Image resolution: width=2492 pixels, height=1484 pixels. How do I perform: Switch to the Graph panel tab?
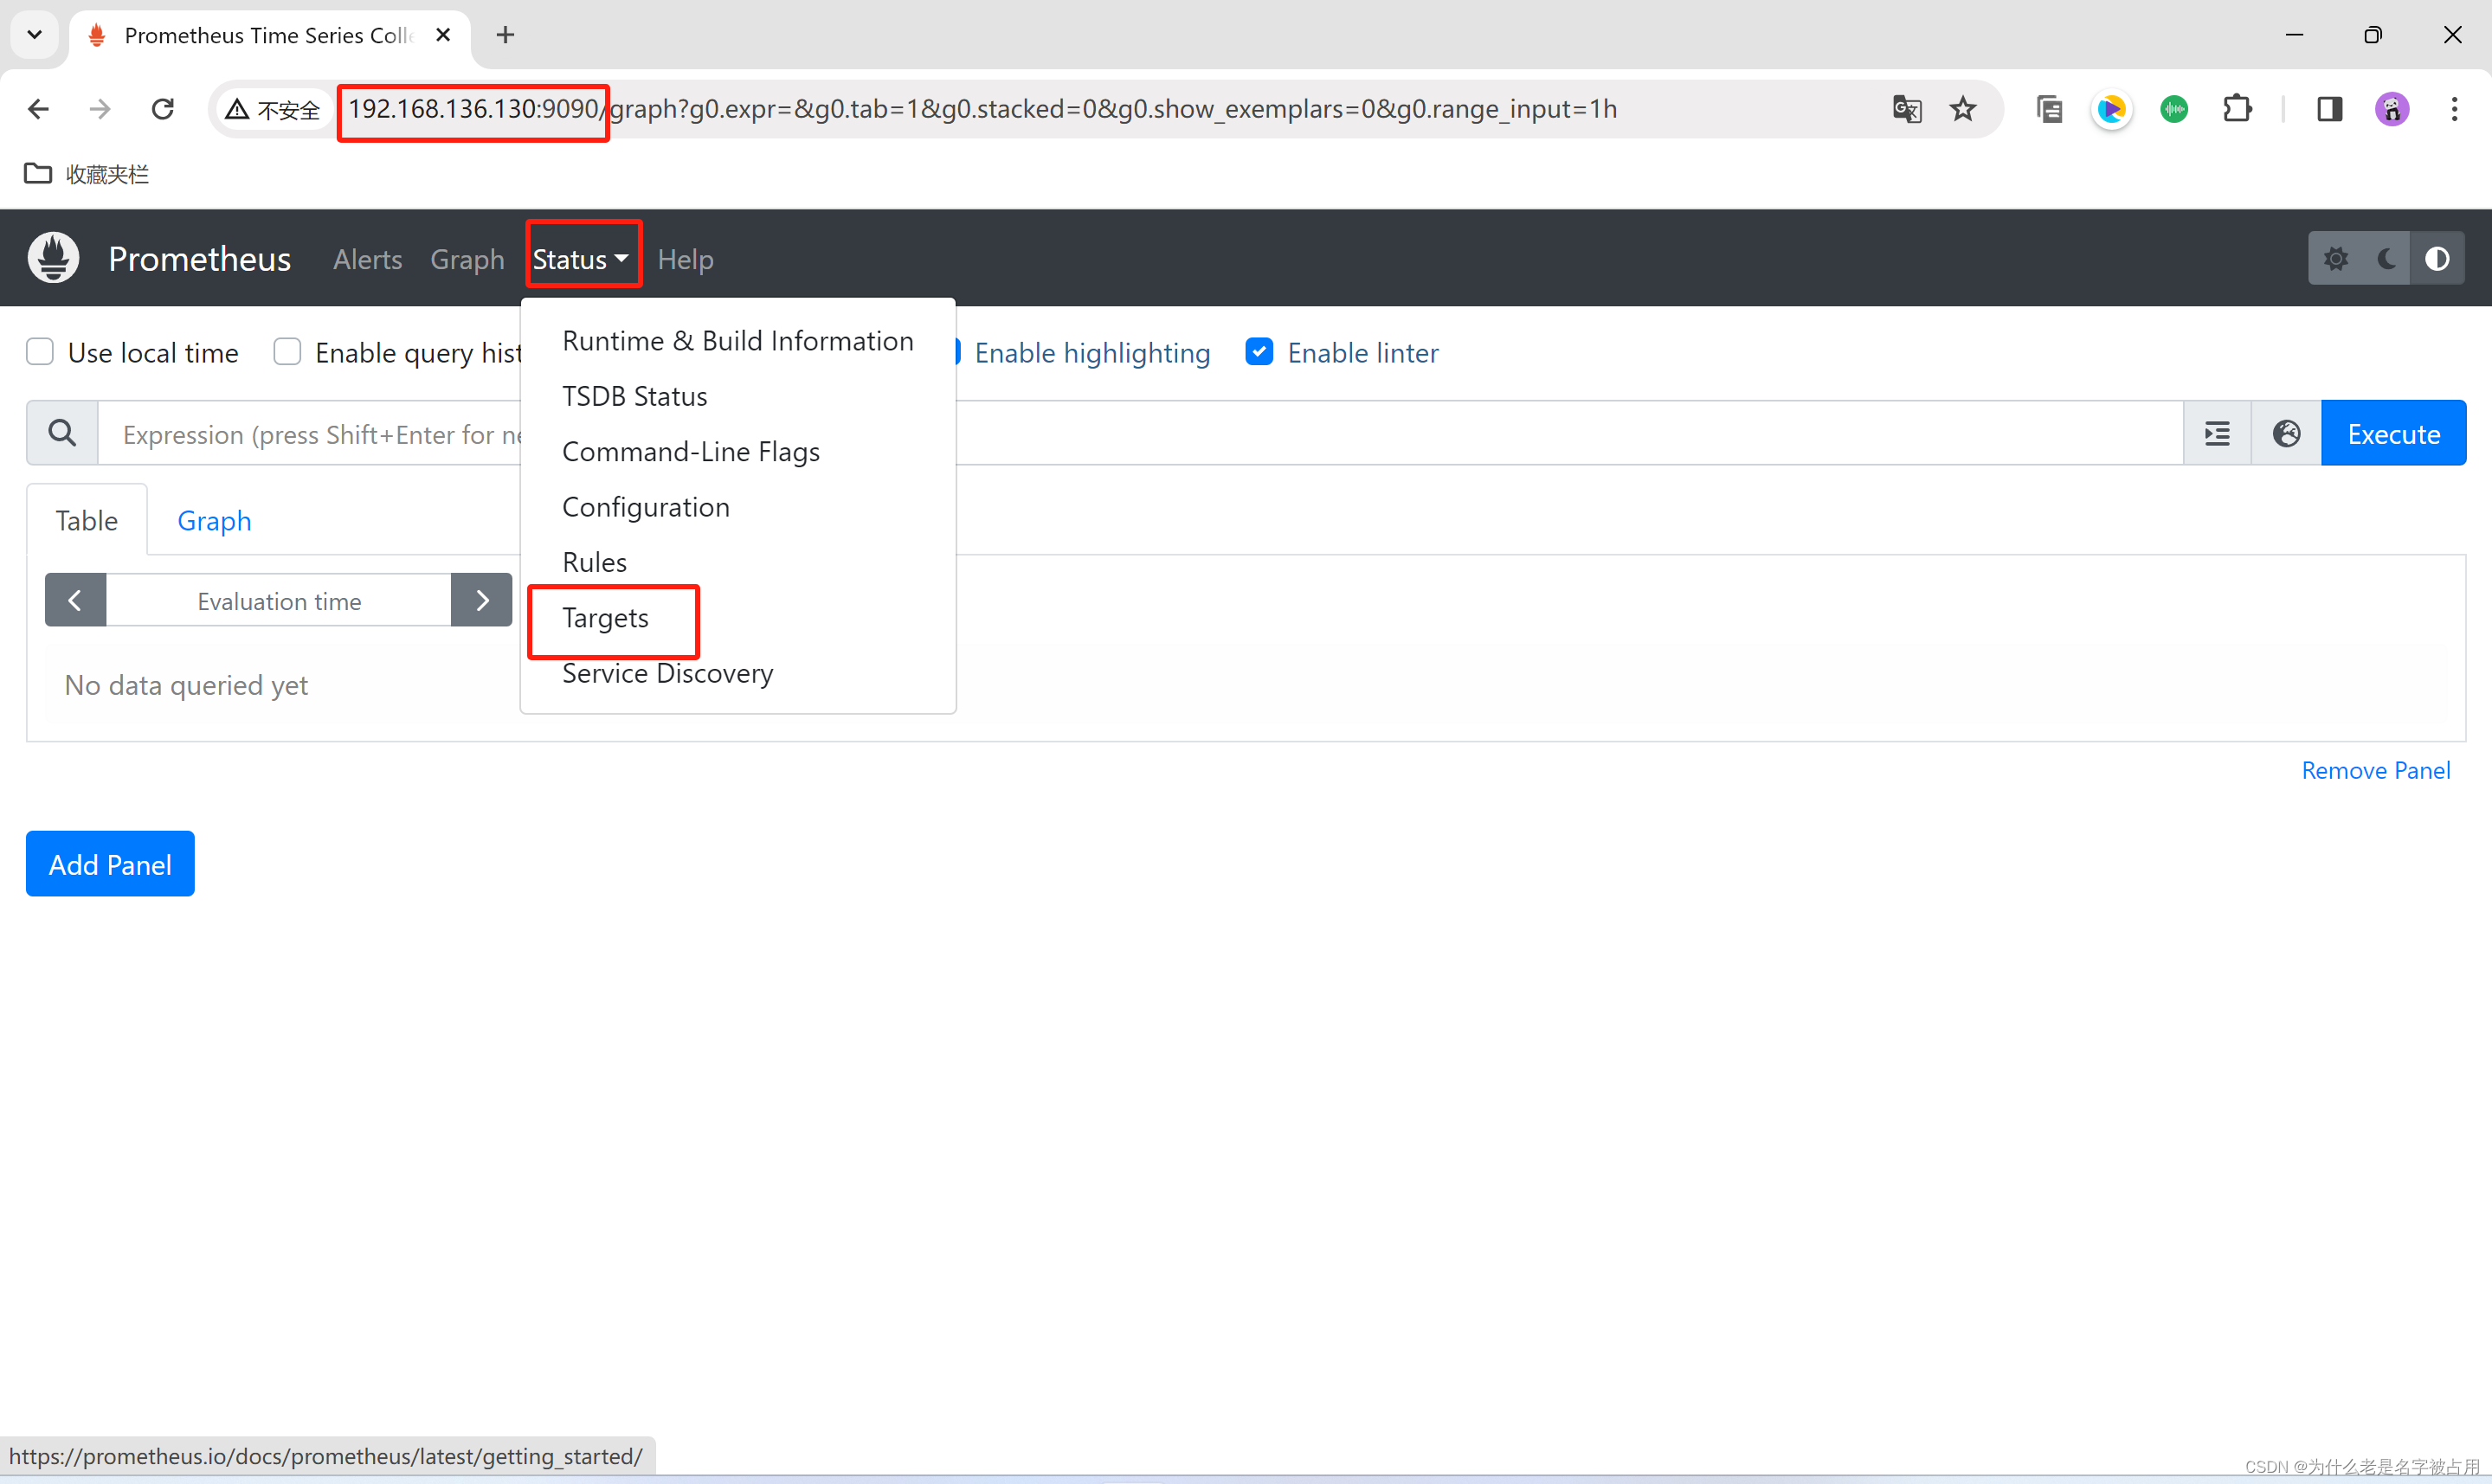coord(214,520)
